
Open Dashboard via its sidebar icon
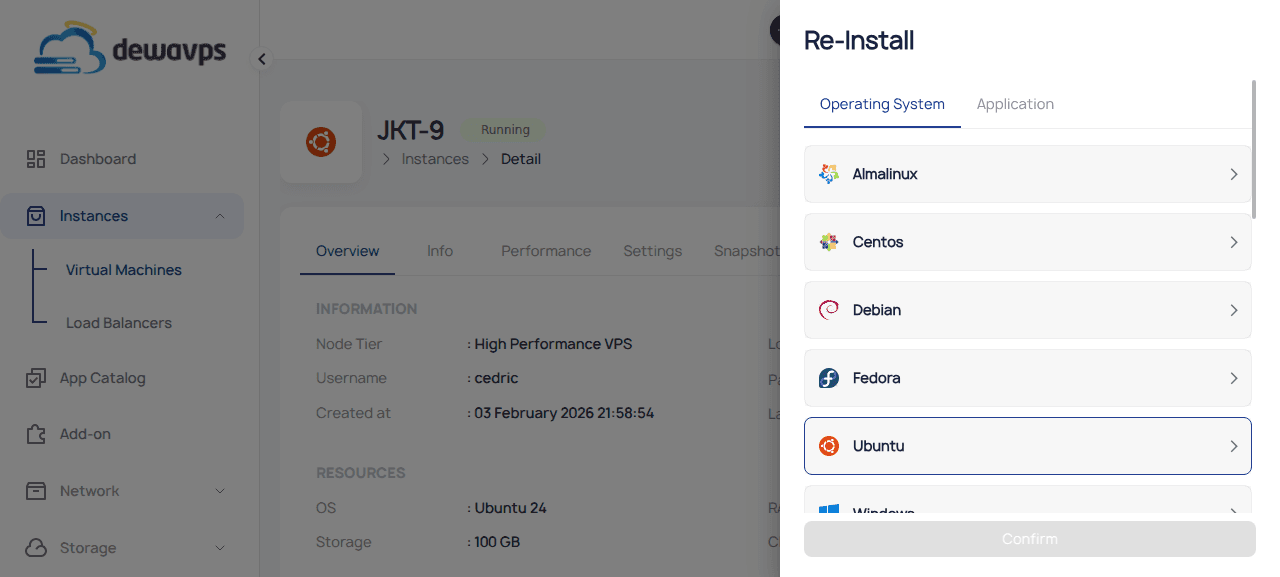(36, 158)
